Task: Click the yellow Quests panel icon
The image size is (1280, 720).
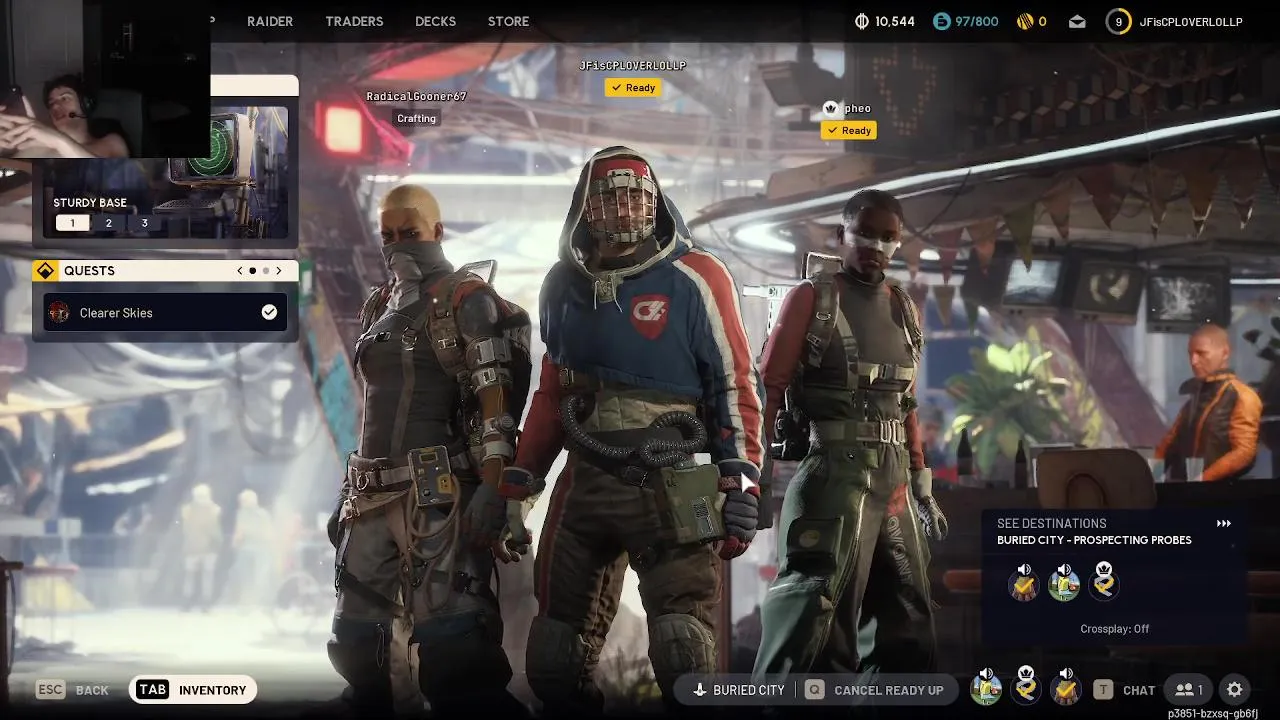Action: pos(45,271)
